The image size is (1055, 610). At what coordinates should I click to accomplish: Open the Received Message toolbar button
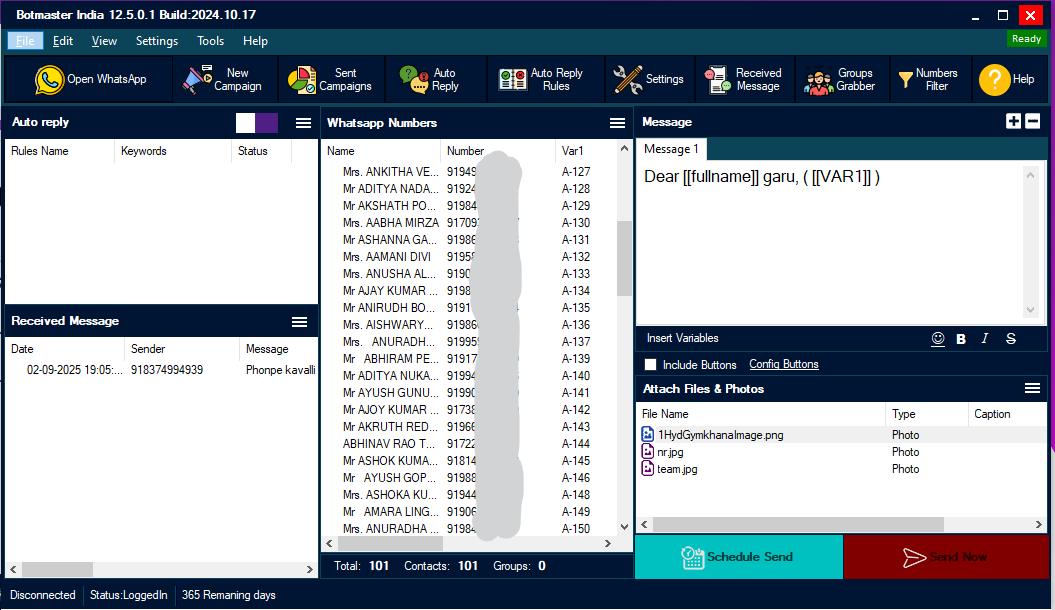744,79
